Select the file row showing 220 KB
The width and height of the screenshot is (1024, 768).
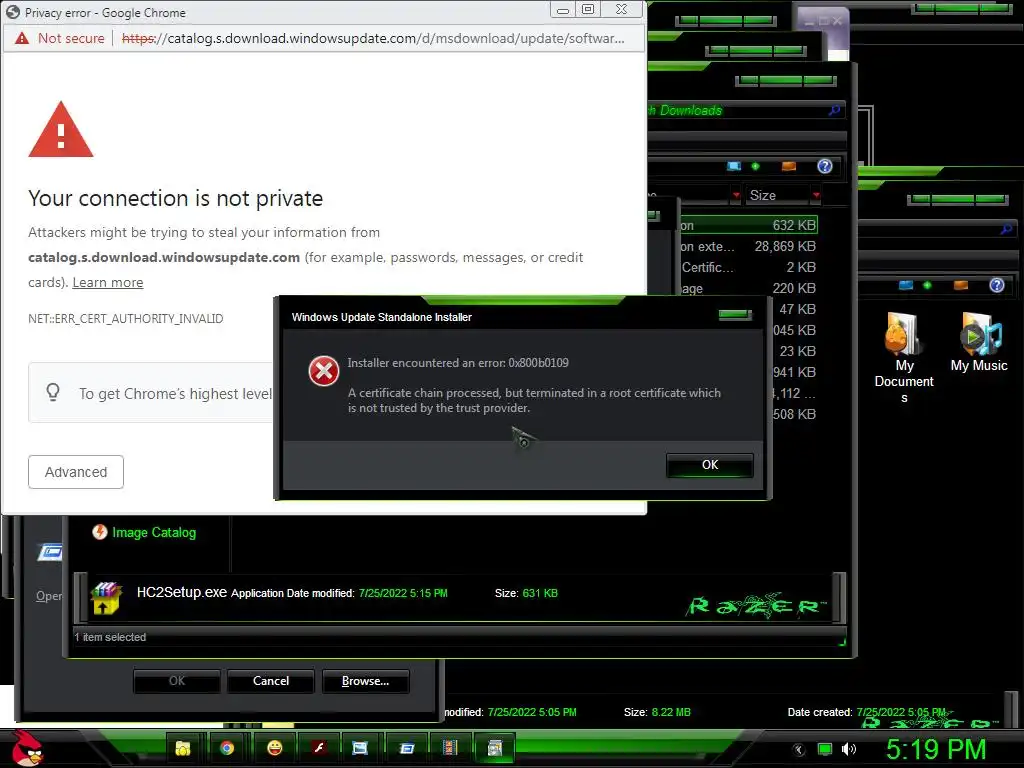[748, 288]
